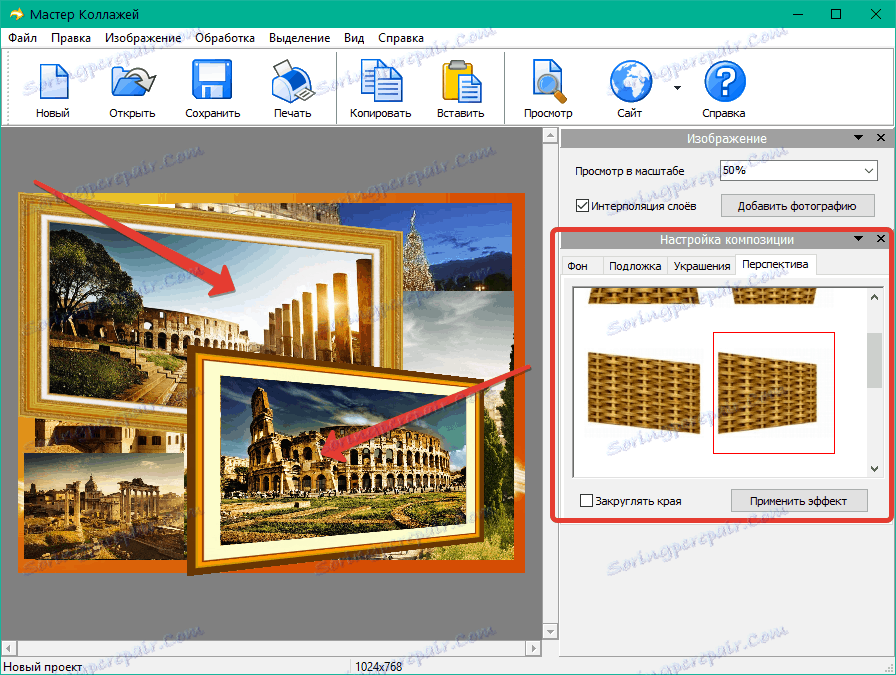Open the Справка menu in menu bar
This screenshot has width=896, height=675.
(401, 38)
